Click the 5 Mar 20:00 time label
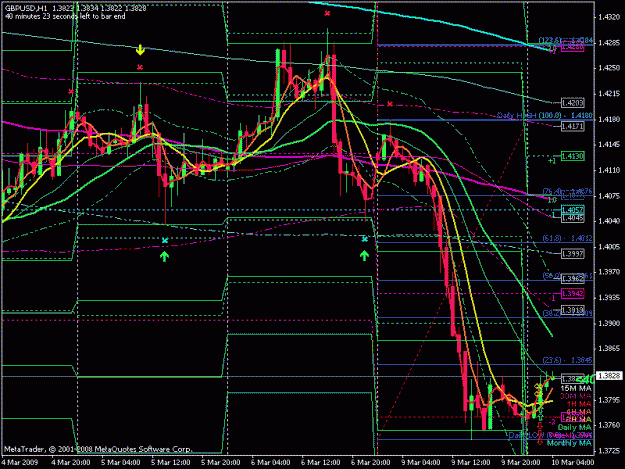Screen dimensions: 625x469 click(220, 462)
